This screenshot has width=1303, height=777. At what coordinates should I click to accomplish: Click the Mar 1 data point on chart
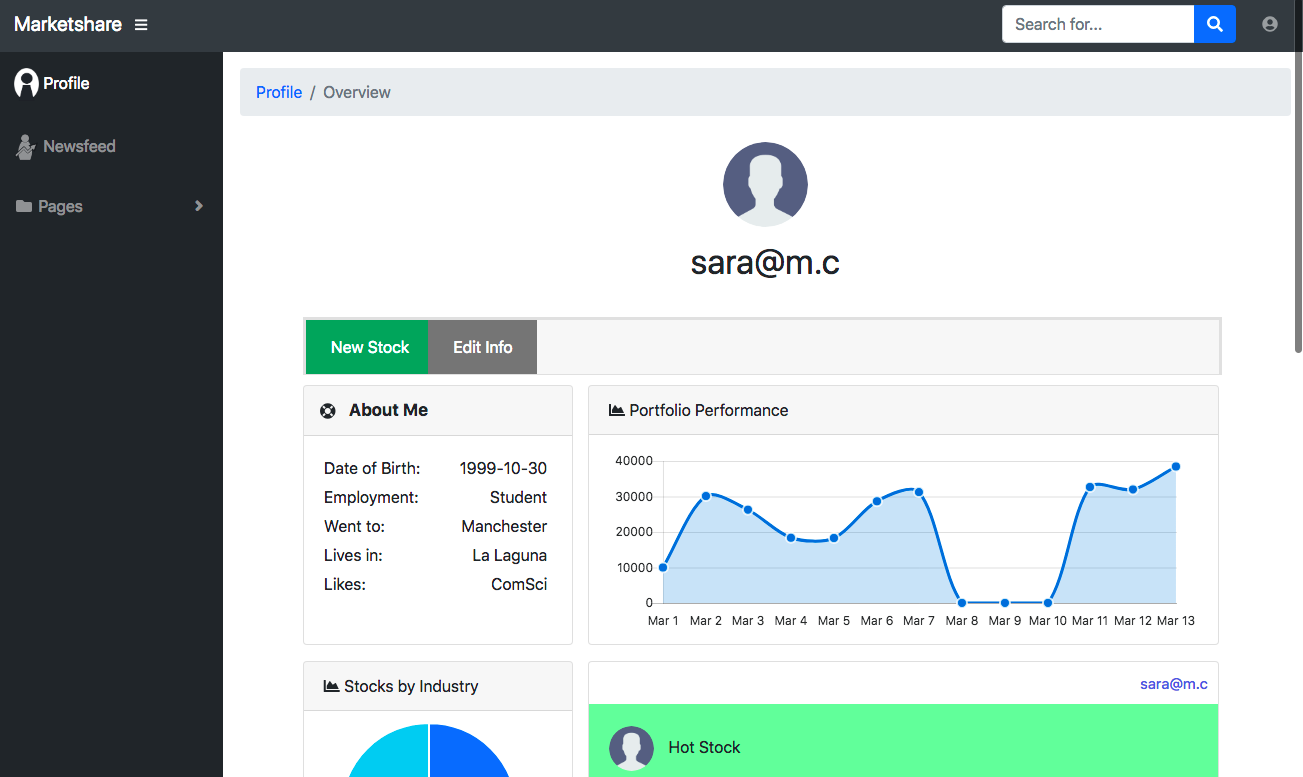(663, 567)
